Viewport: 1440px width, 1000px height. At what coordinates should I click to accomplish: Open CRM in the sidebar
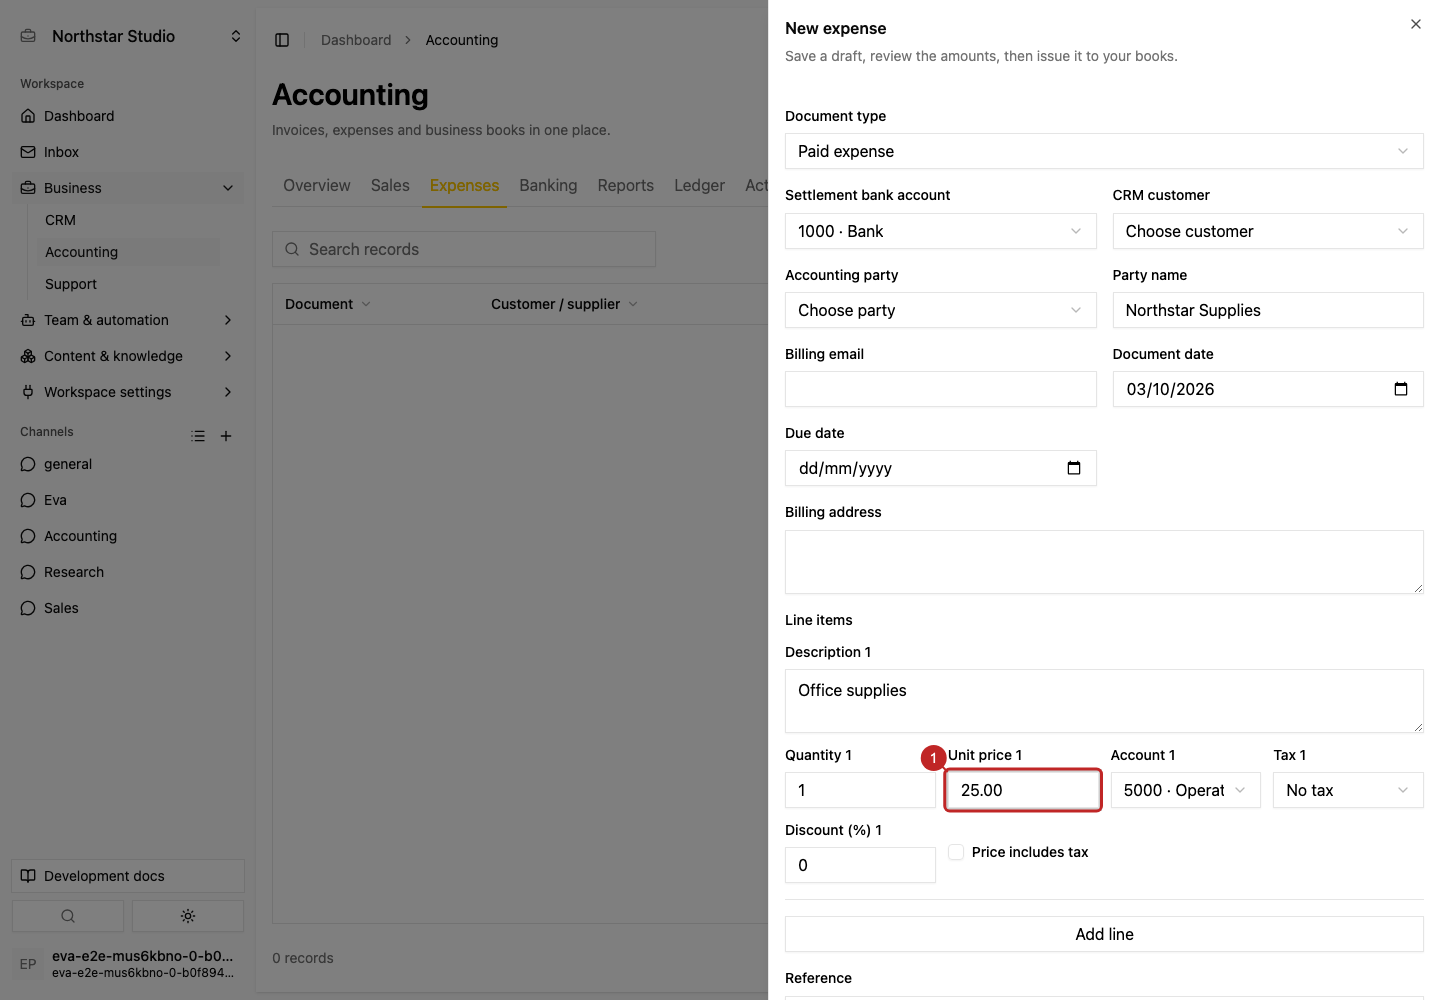(128, 220)
